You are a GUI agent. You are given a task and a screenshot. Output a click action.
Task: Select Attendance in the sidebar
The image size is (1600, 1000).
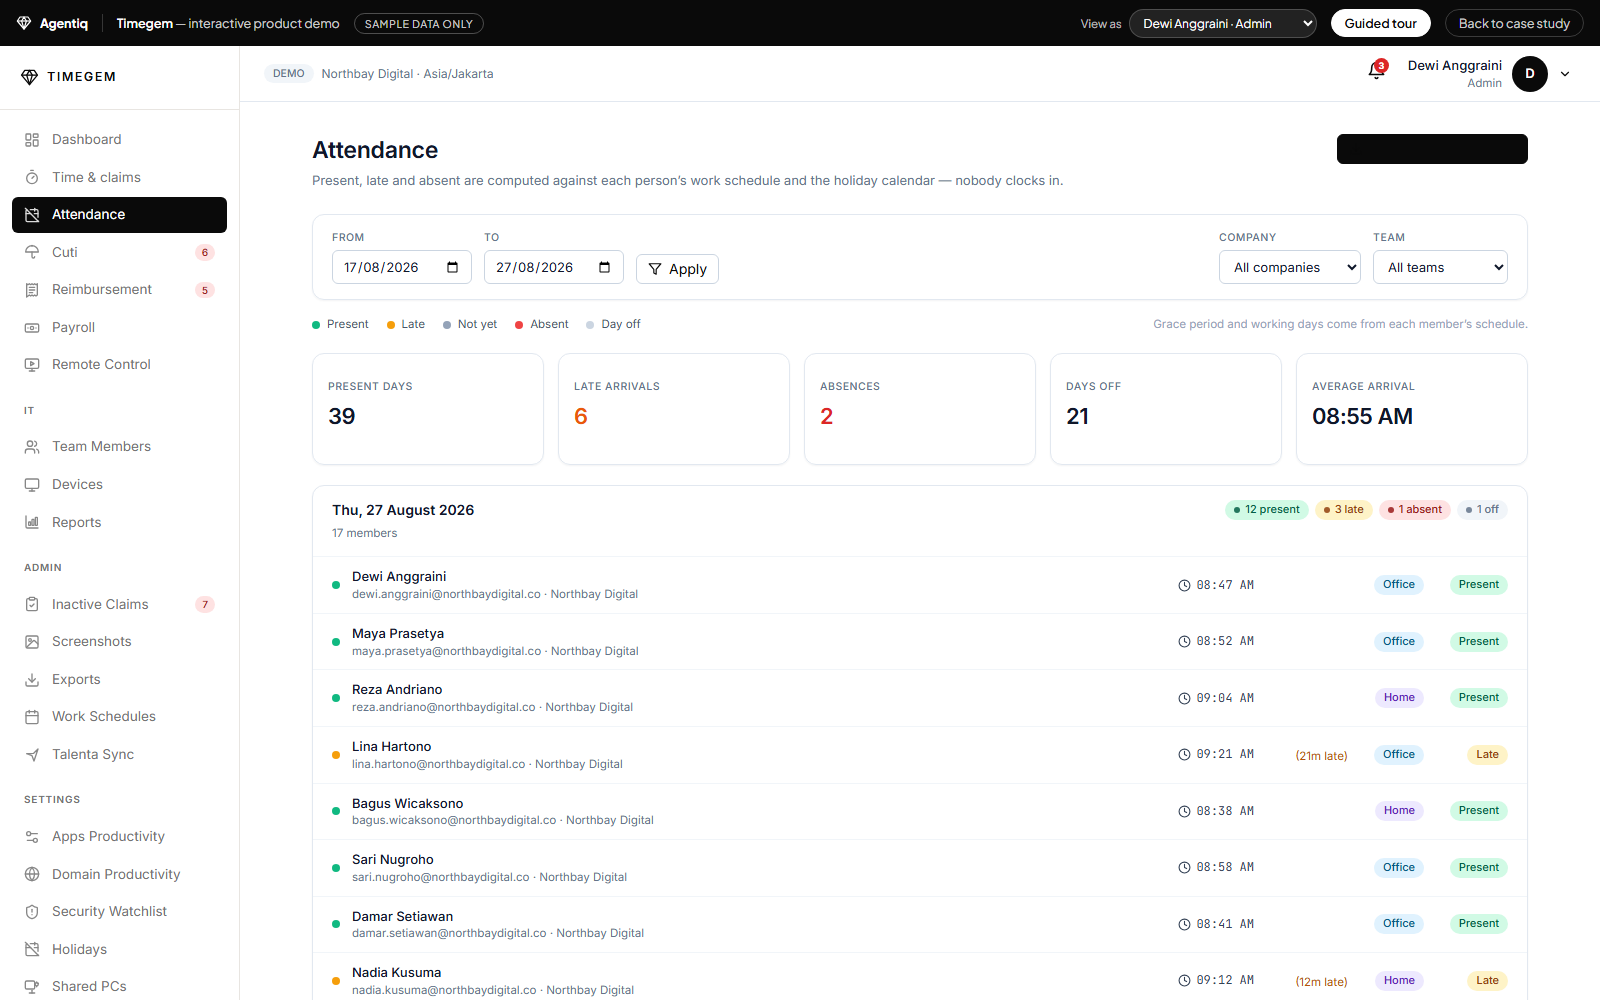point(119,215)
